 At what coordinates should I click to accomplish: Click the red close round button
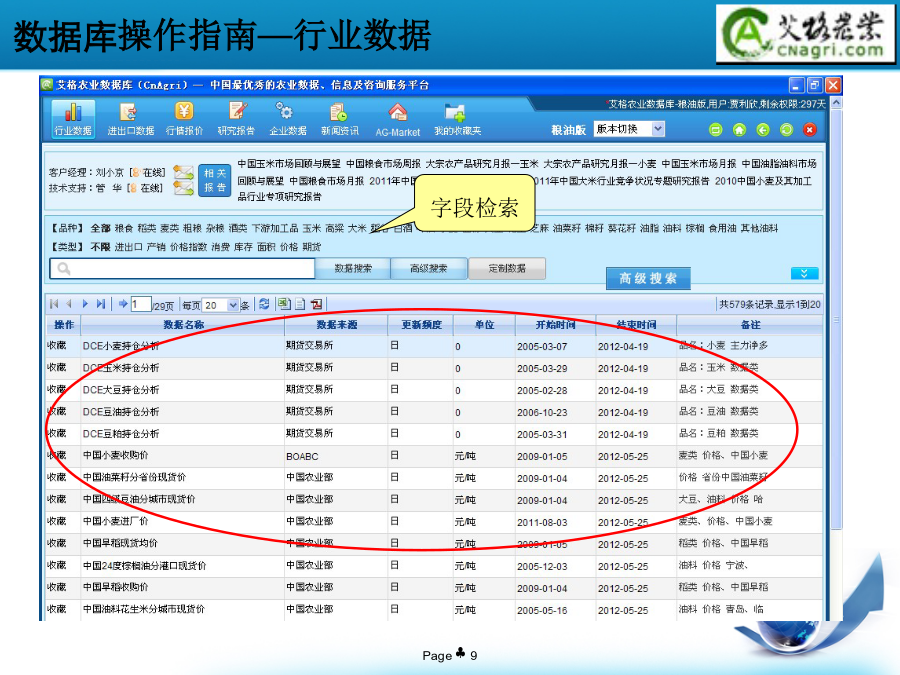coord(810,130)
